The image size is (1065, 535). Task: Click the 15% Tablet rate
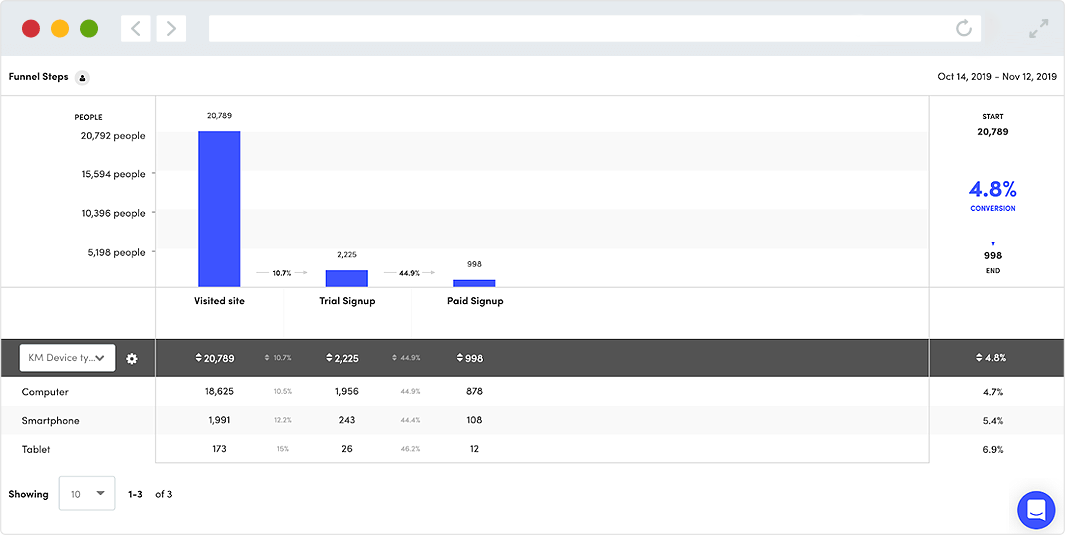(x=283, y=449)
